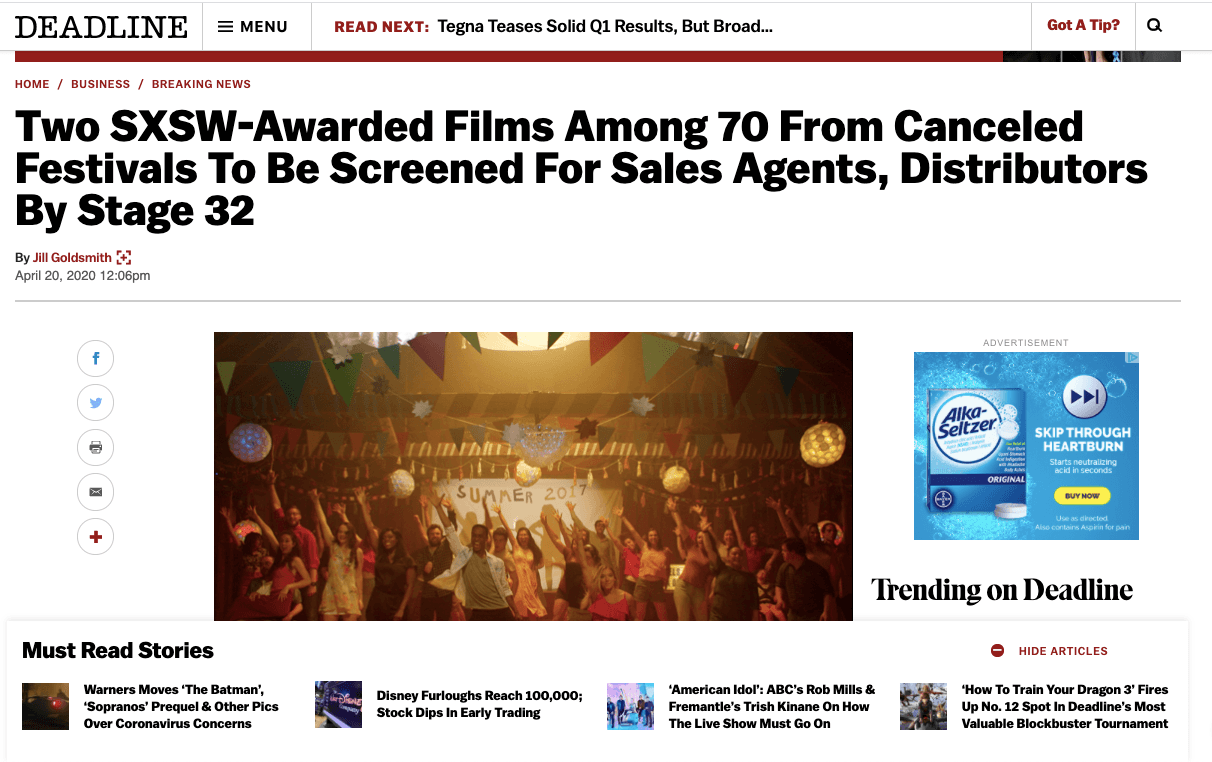Click the Got A Tip? button
Viewport: 1212px width, 762px height.
1083,25
